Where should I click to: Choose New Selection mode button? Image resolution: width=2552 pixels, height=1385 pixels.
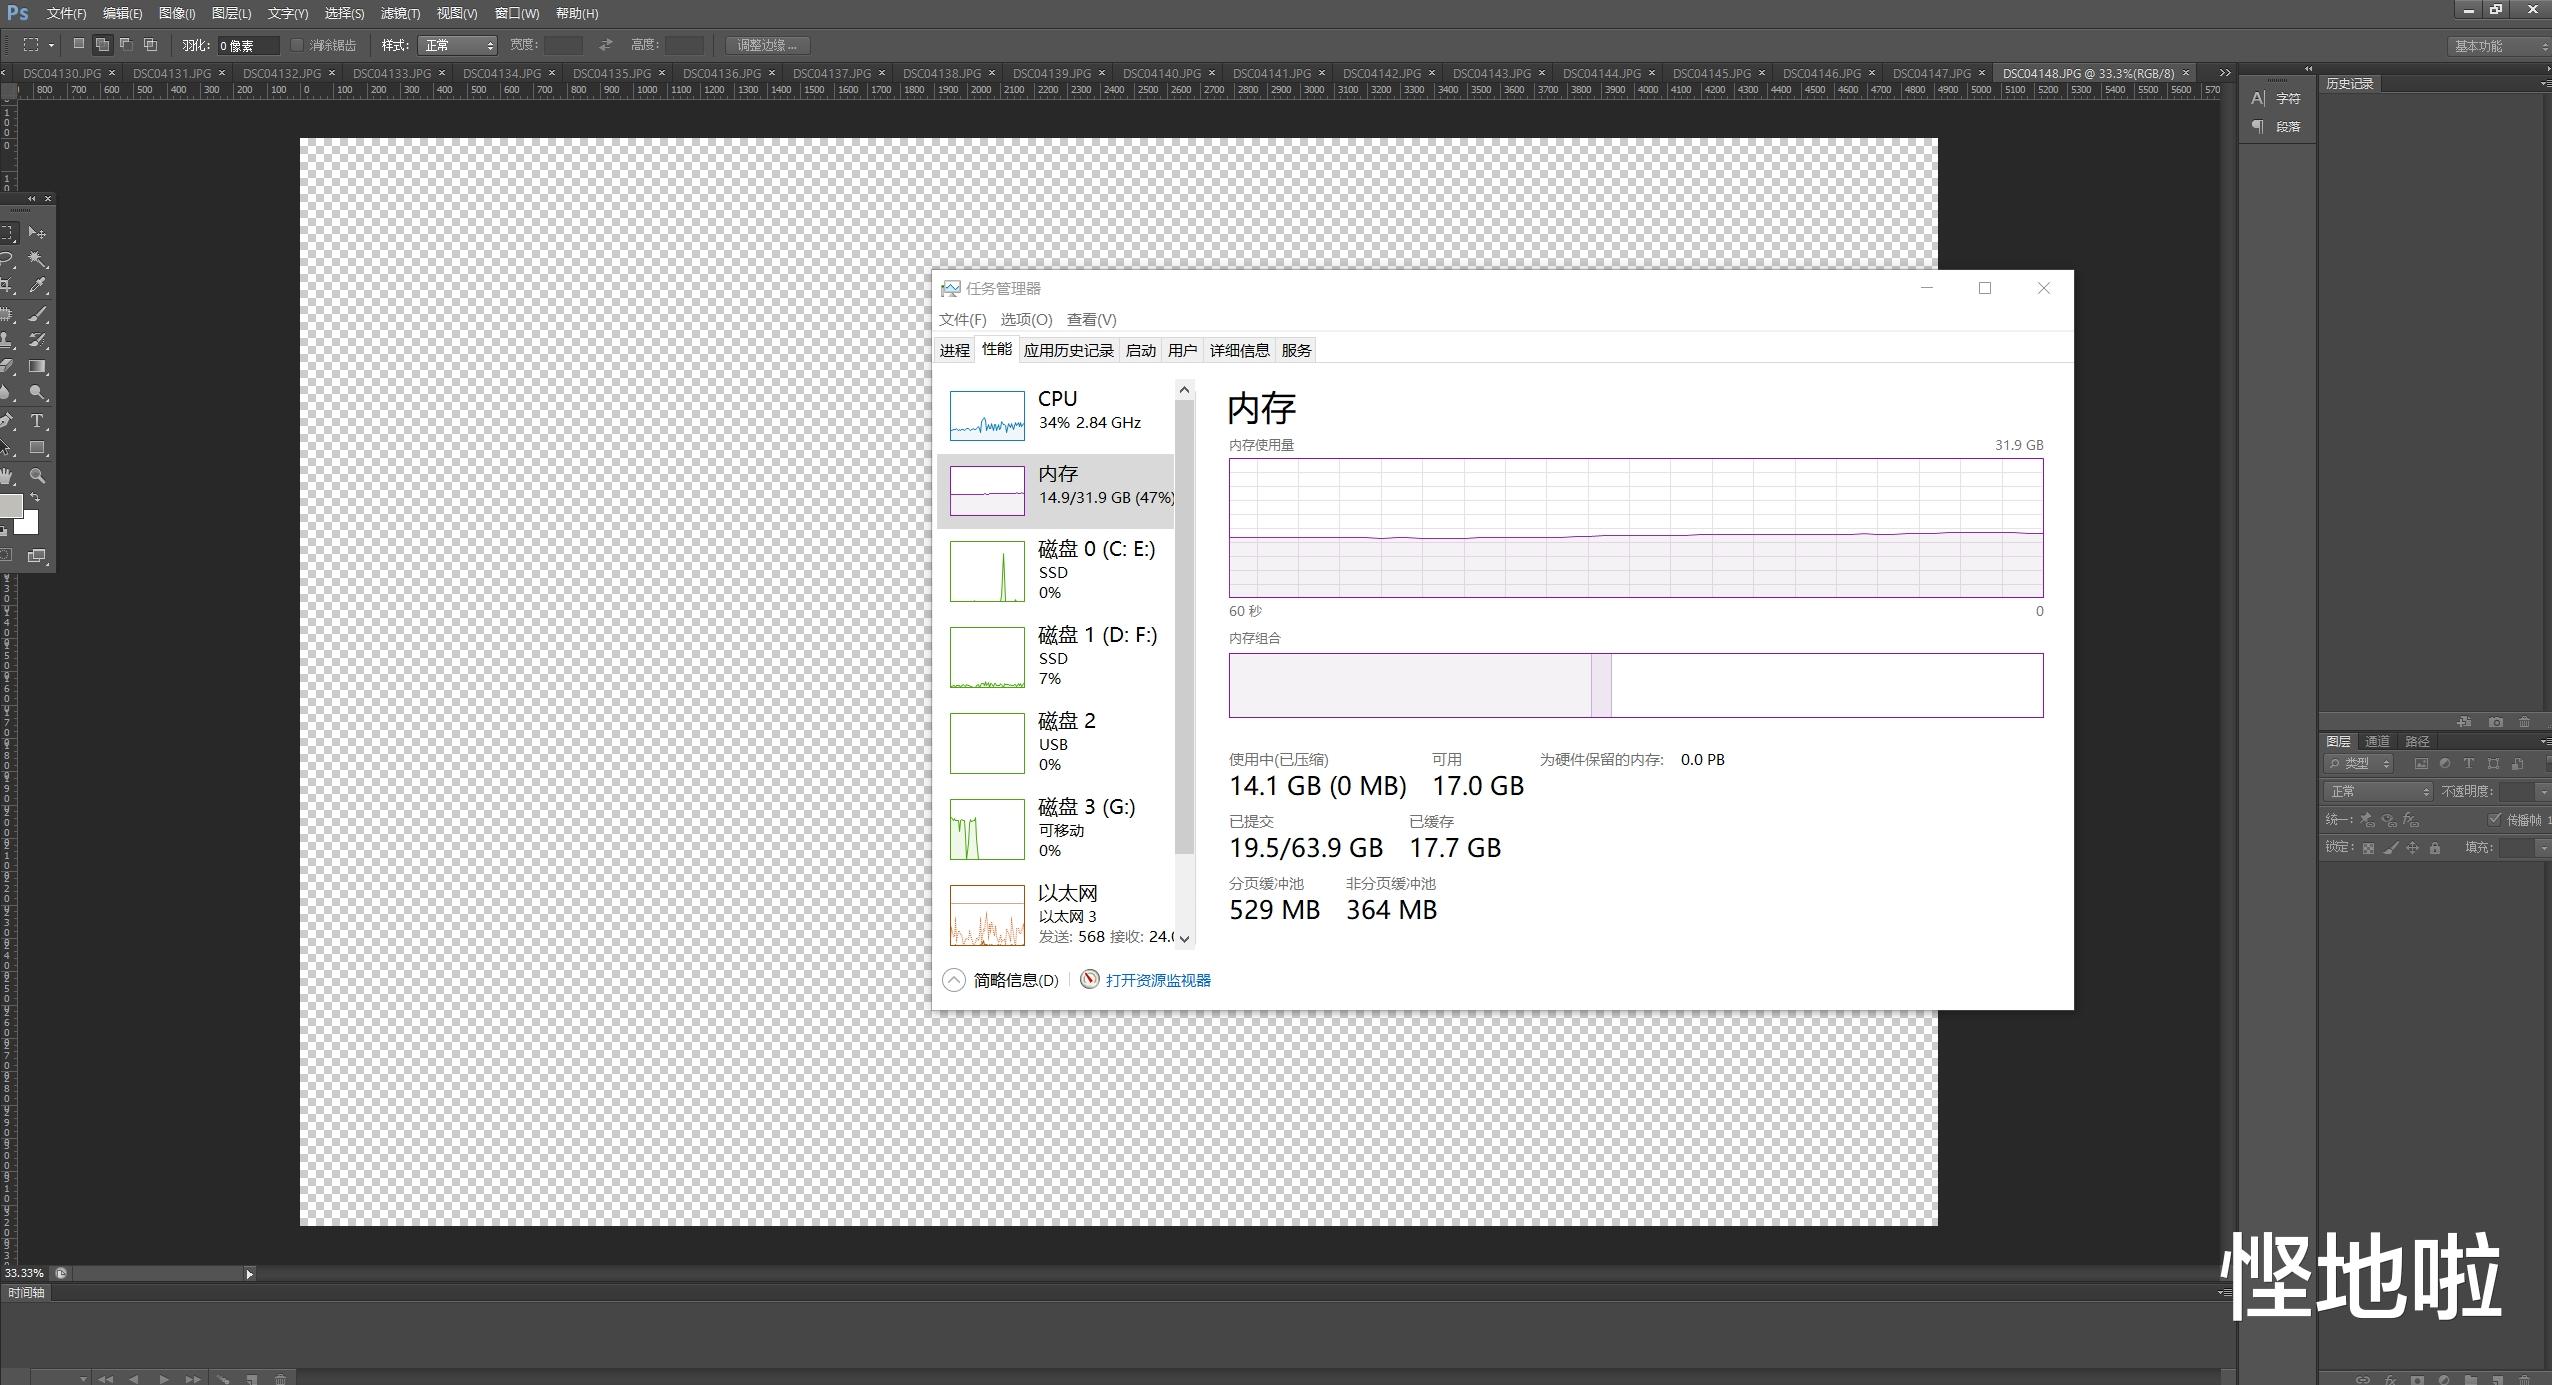click(79, 45)
